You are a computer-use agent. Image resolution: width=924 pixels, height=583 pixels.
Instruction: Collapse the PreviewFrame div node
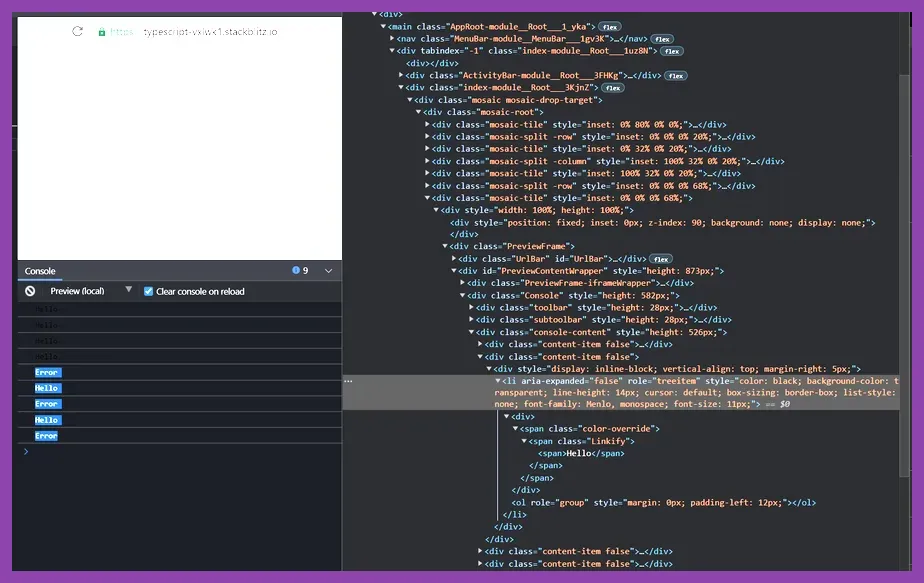tap(445, 246)
